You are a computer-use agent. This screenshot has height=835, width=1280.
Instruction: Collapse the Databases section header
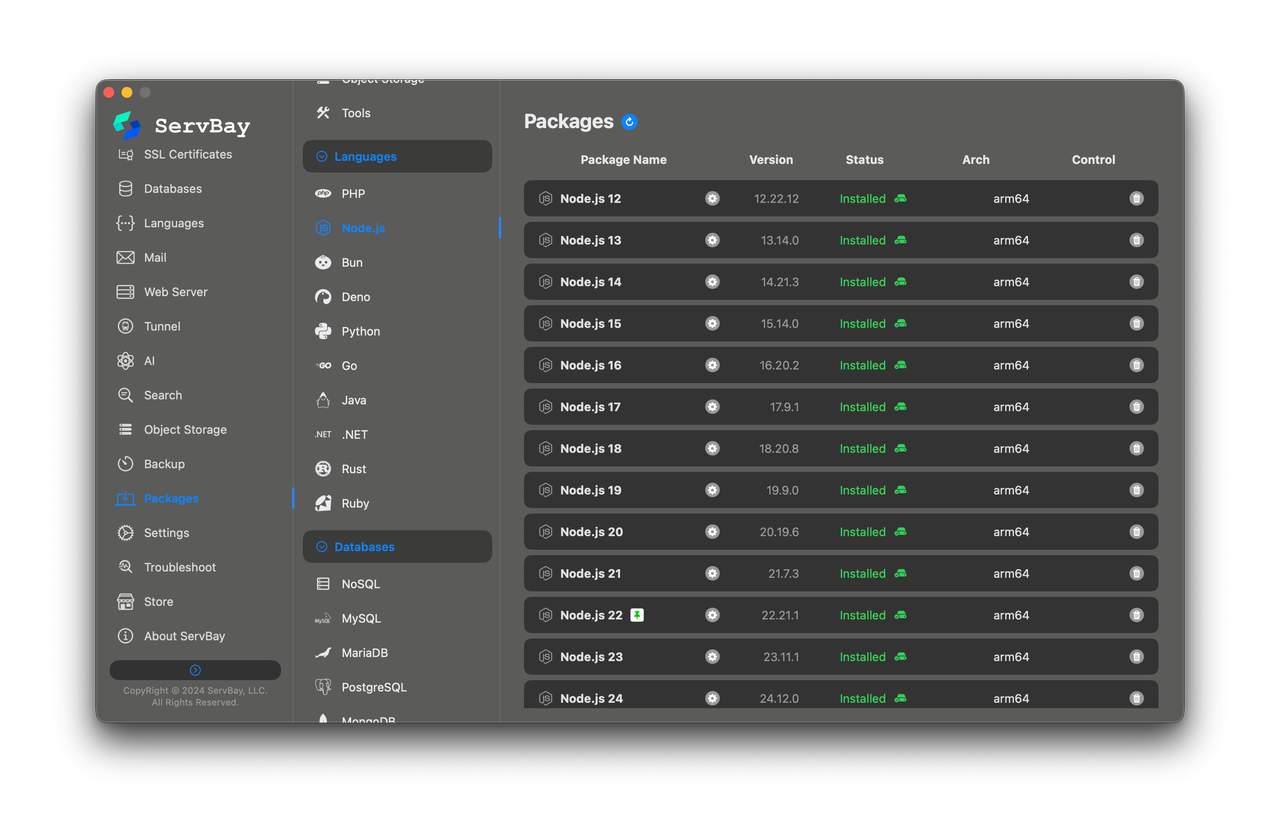pos(397,547)
